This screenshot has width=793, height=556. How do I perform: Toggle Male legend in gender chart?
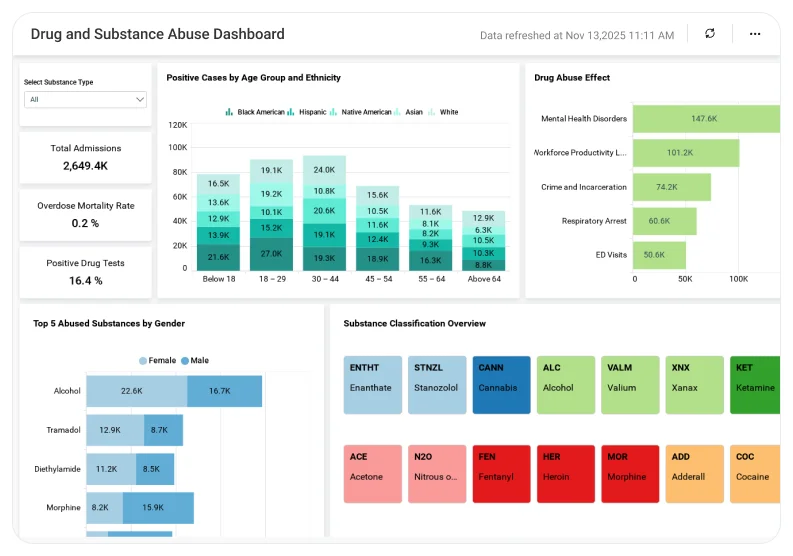point(195,361)
